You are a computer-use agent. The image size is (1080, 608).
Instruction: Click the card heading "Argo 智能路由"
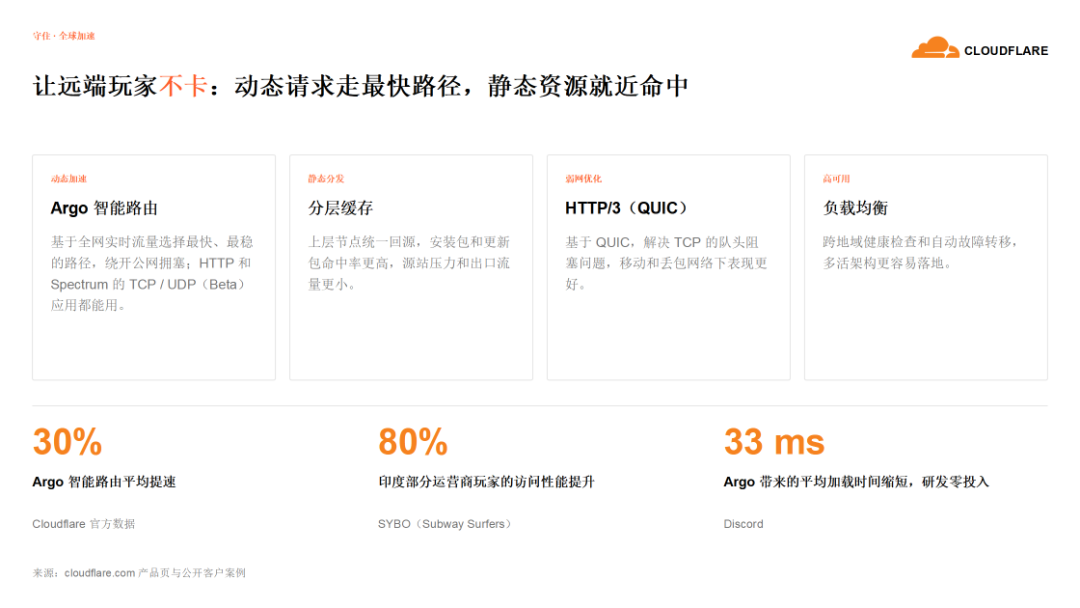pos(104,208)
